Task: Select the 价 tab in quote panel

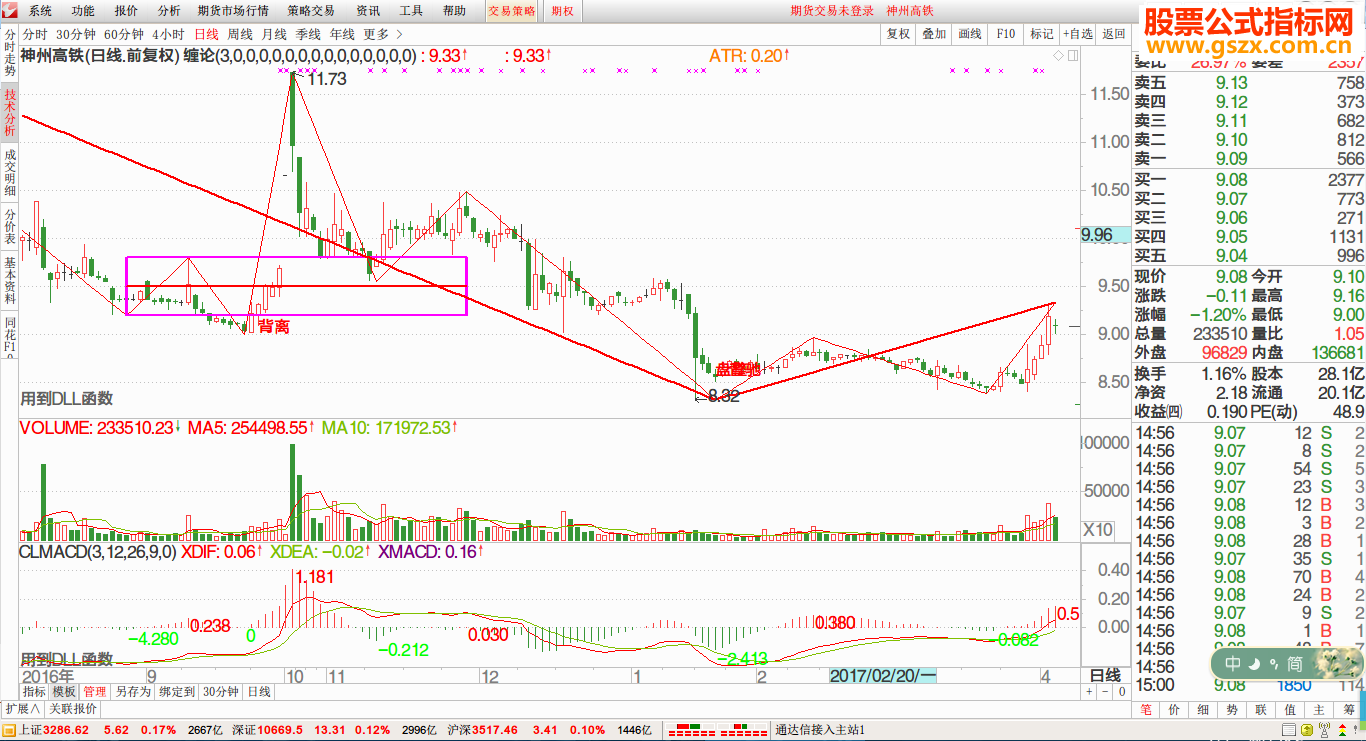Action: tap(1175, 709)
